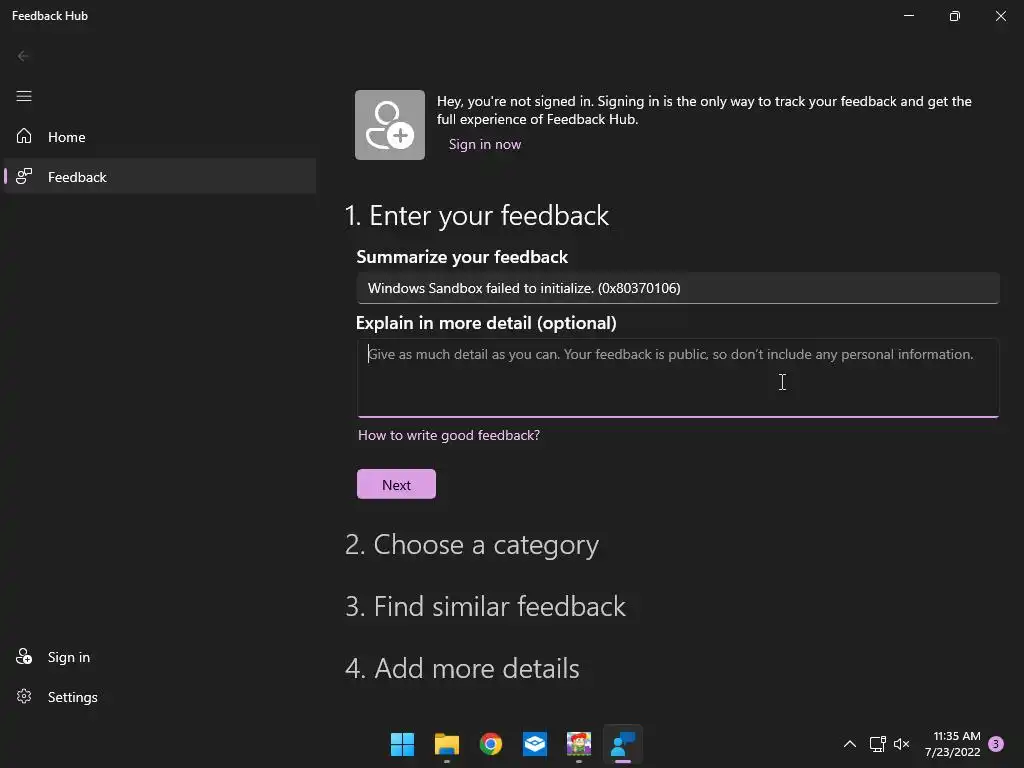
Task: Open How to write good feedback link
Action: point(449,435)
